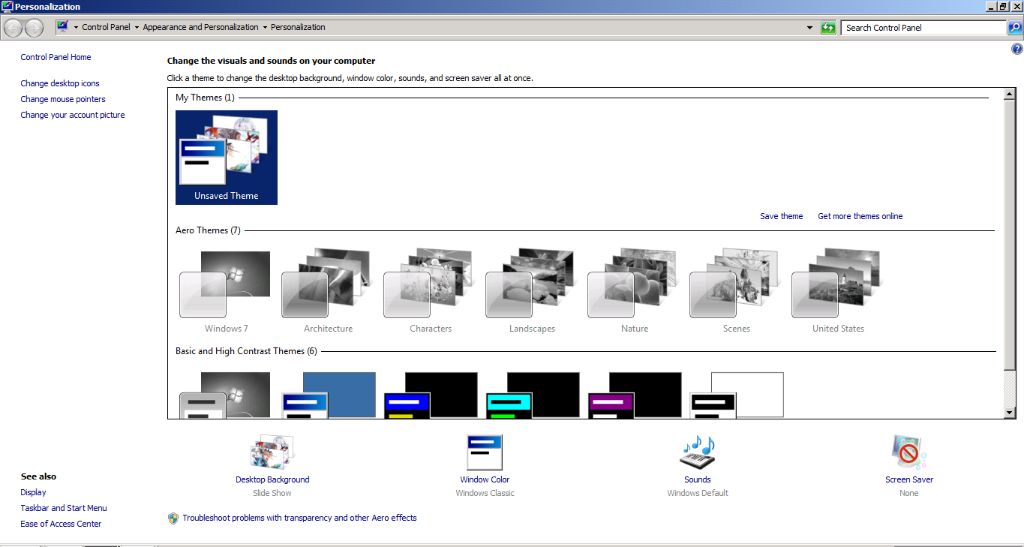Viewport: 1024px width, 547px height.
Task: Click the Window Color text link
Action: pos(485,480)
